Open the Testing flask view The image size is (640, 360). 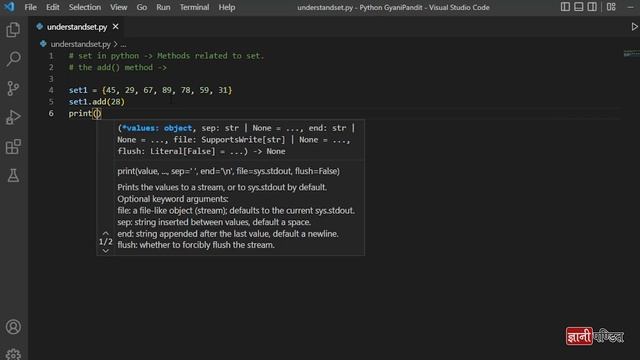[x=13, y=176]
